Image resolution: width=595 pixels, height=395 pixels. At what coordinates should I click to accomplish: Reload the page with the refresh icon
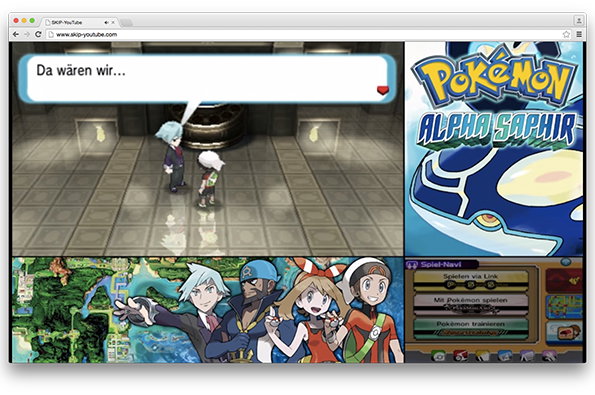point(38,34)
